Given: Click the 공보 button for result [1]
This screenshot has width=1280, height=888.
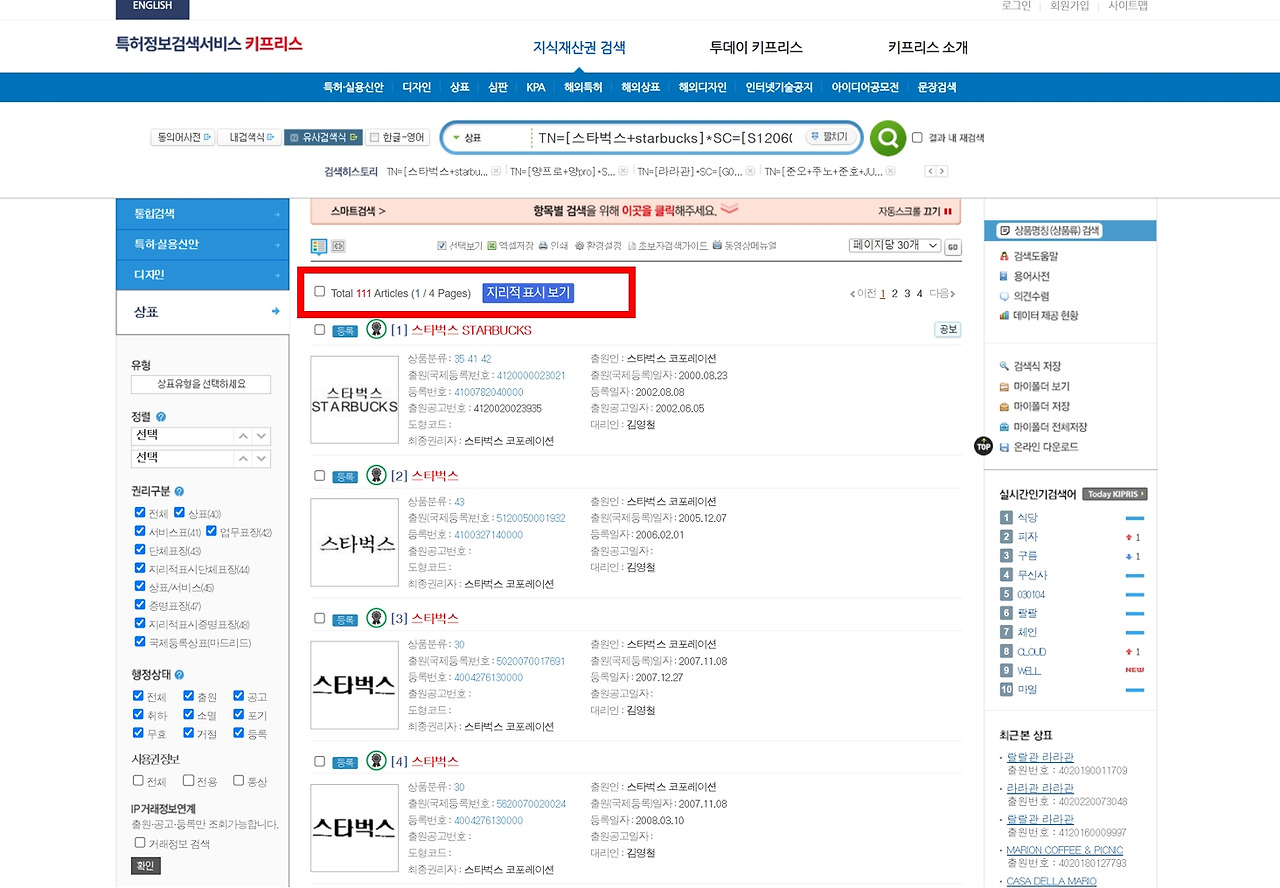Looking at the screenshot, I should click(x=946, y=329).
